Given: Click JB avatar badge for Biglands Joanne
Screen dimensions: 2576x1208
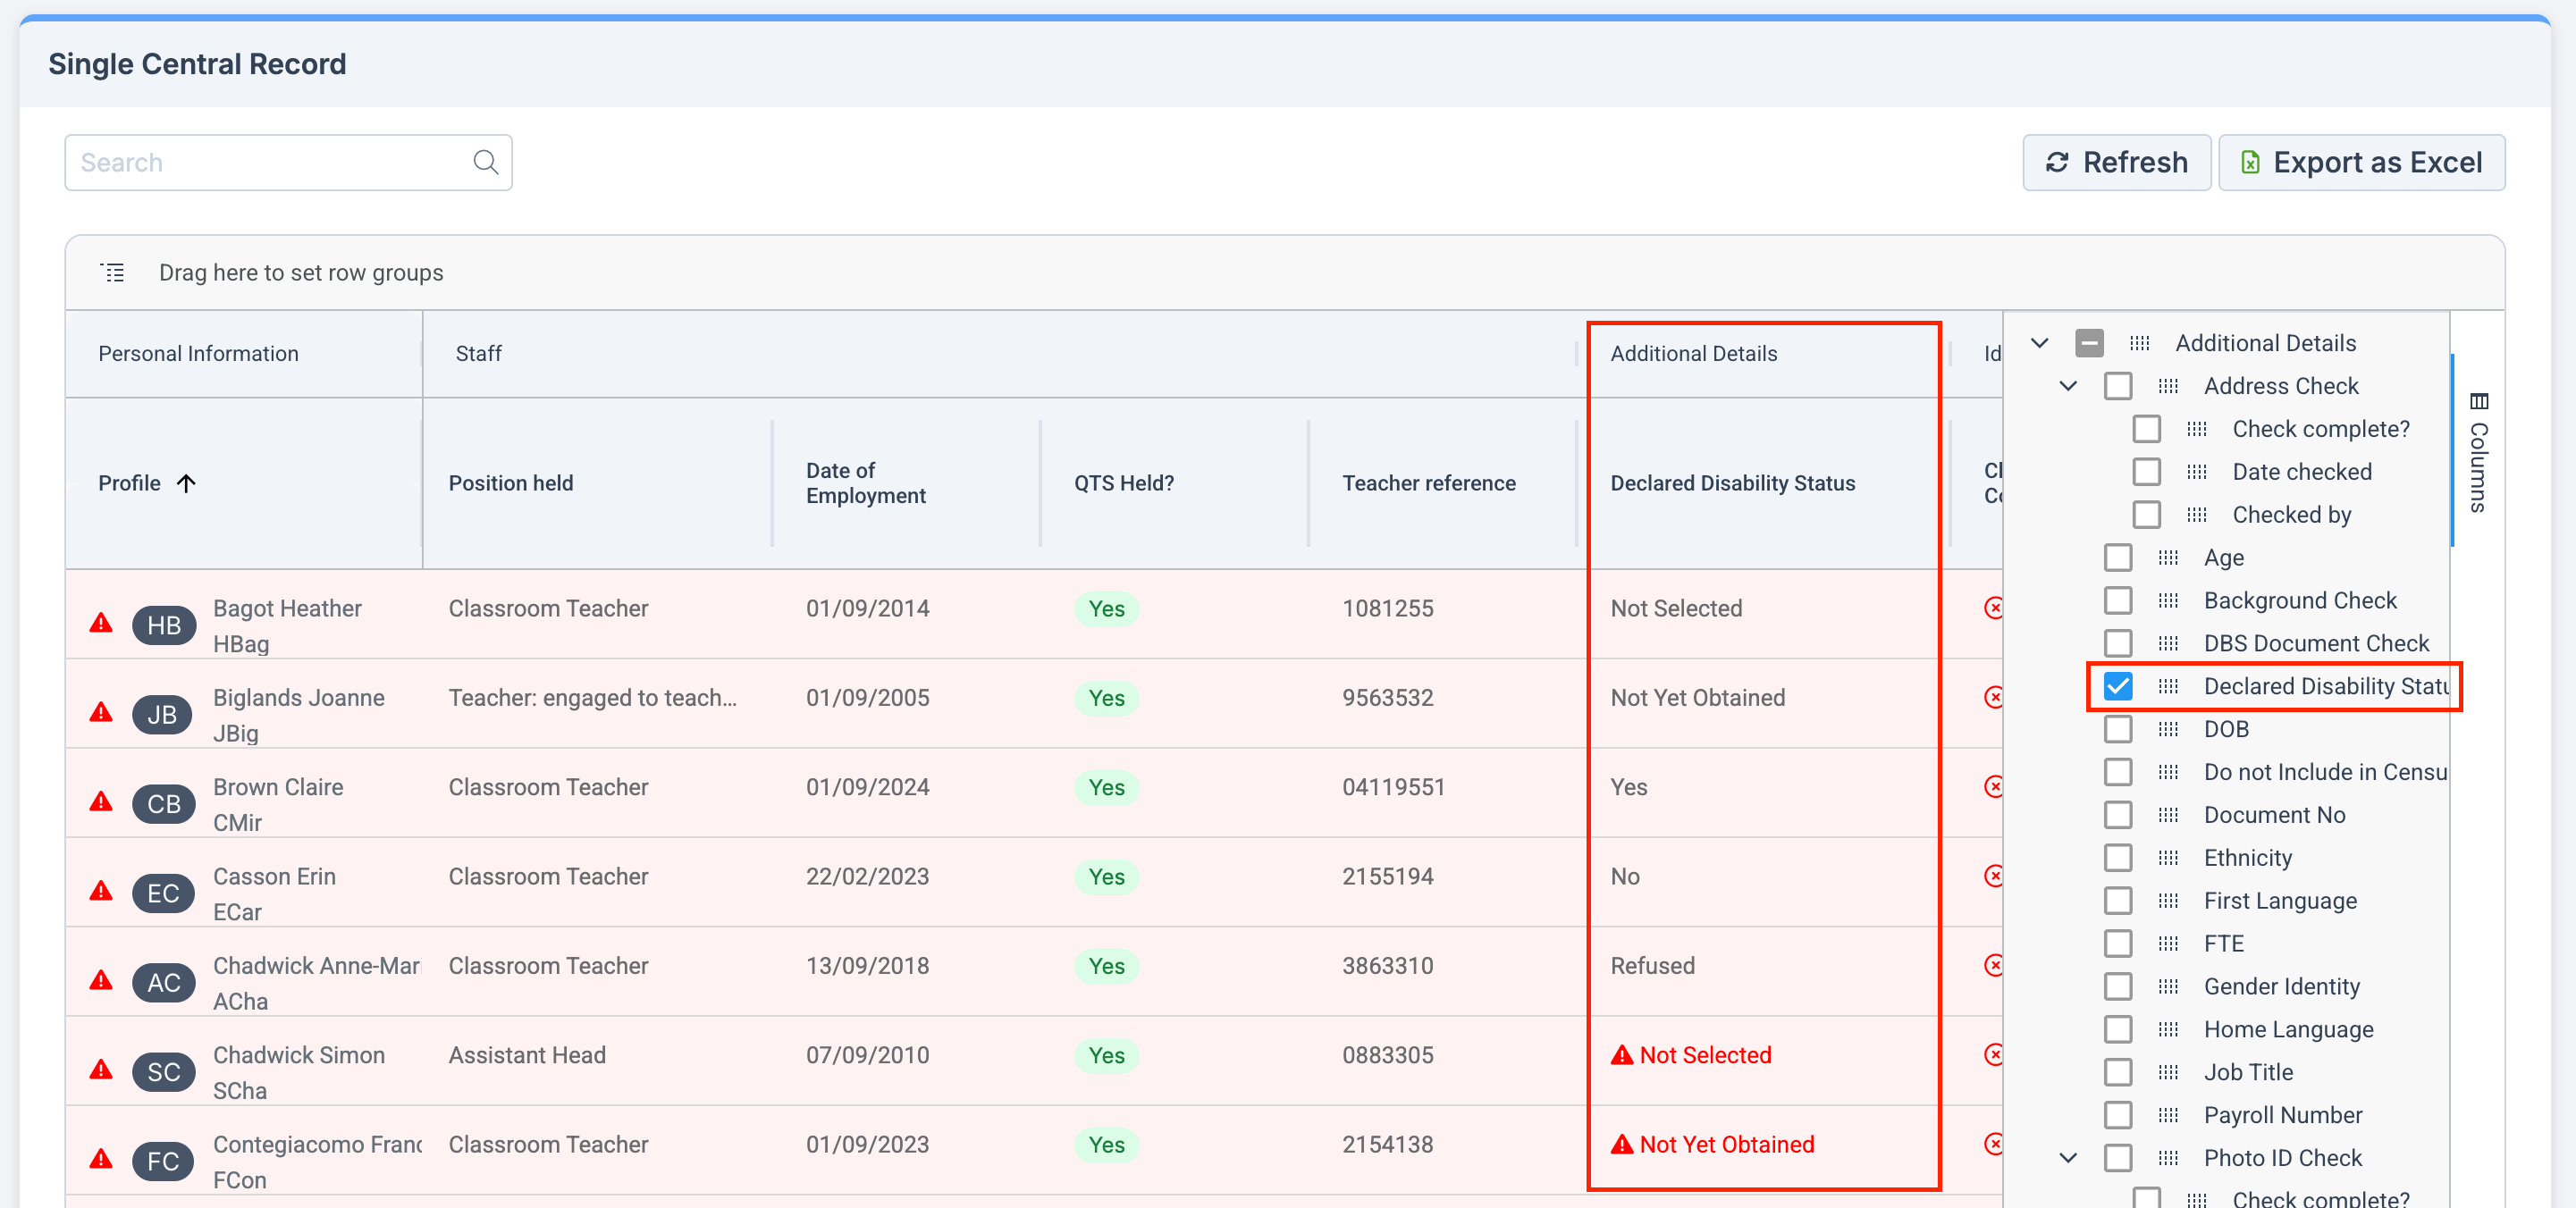Looking at the screenshot, I should 162,714.
